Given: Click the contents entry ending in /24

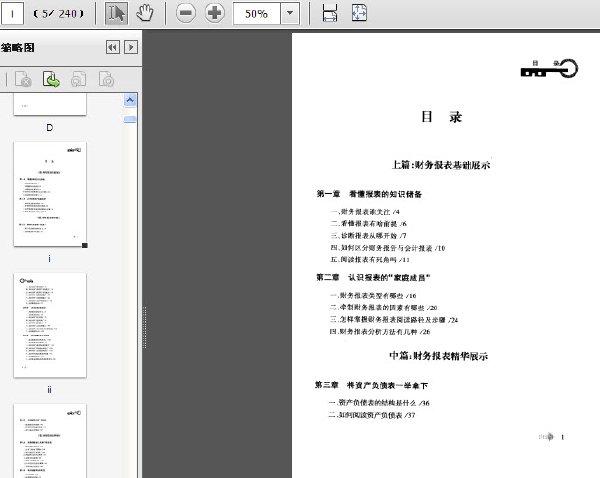Looking at the screenshot, I should (x=394, y=320).
